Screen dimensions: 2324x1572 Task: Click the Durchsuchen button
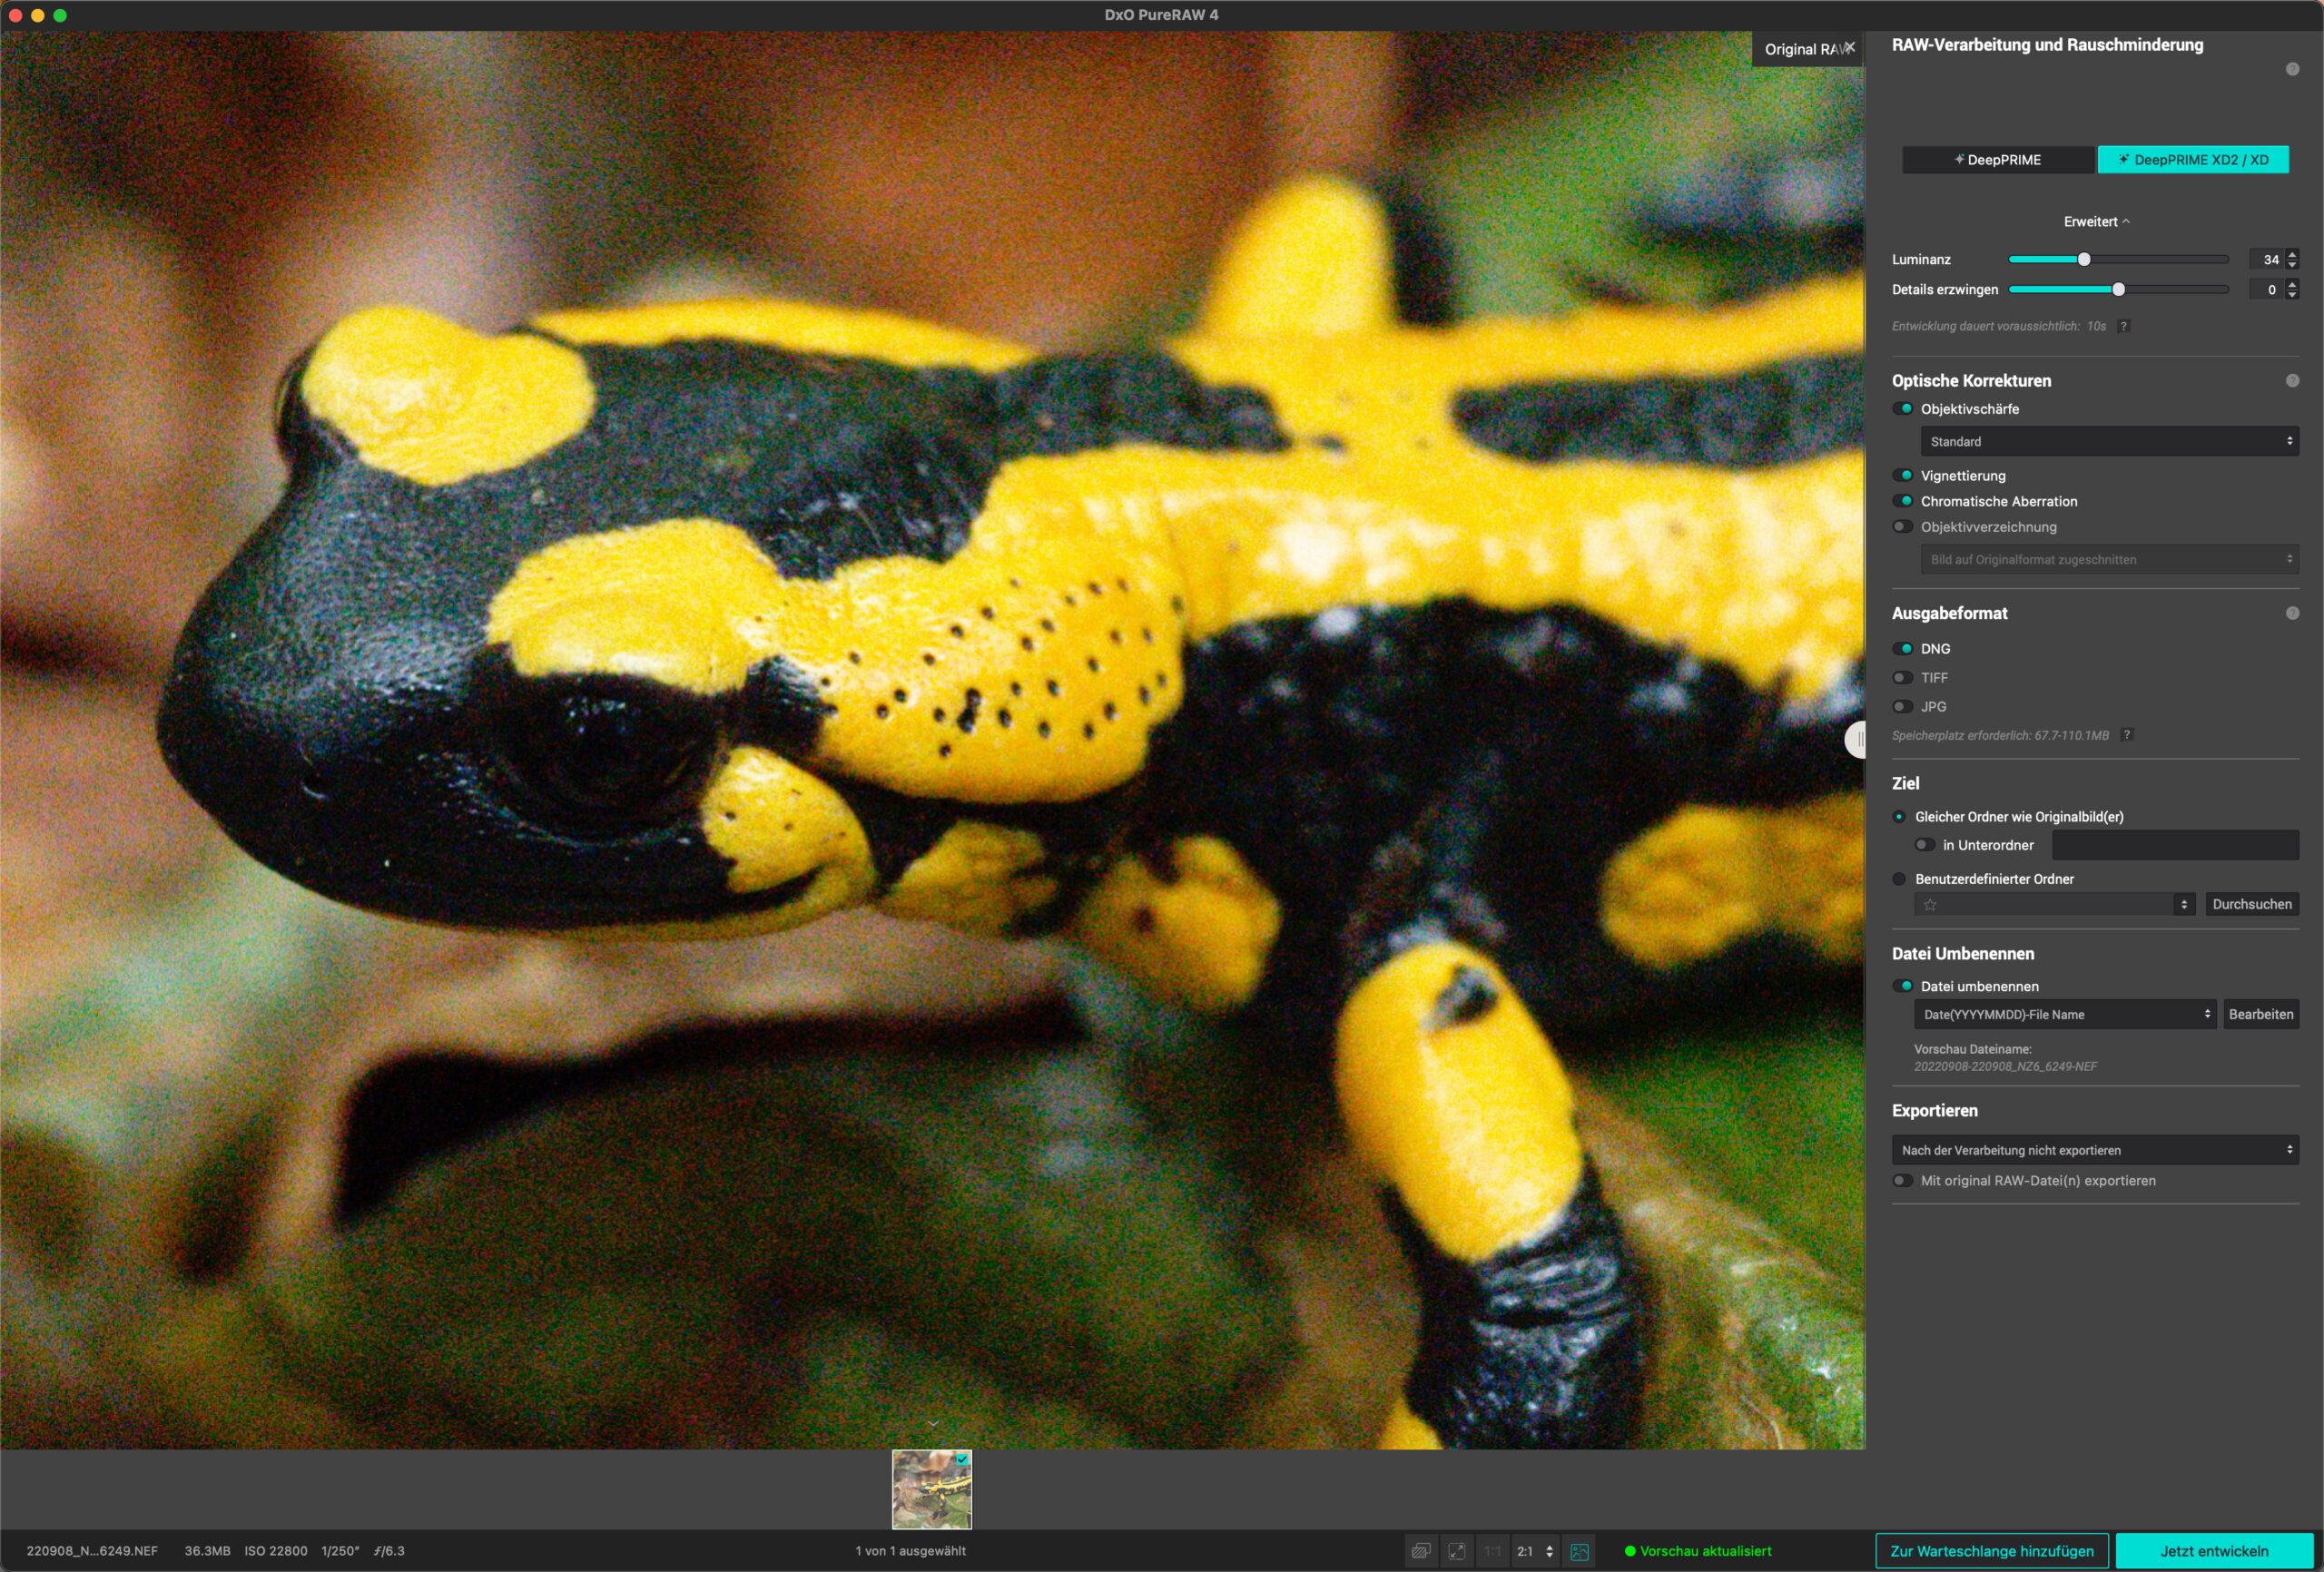point(2251,904)
